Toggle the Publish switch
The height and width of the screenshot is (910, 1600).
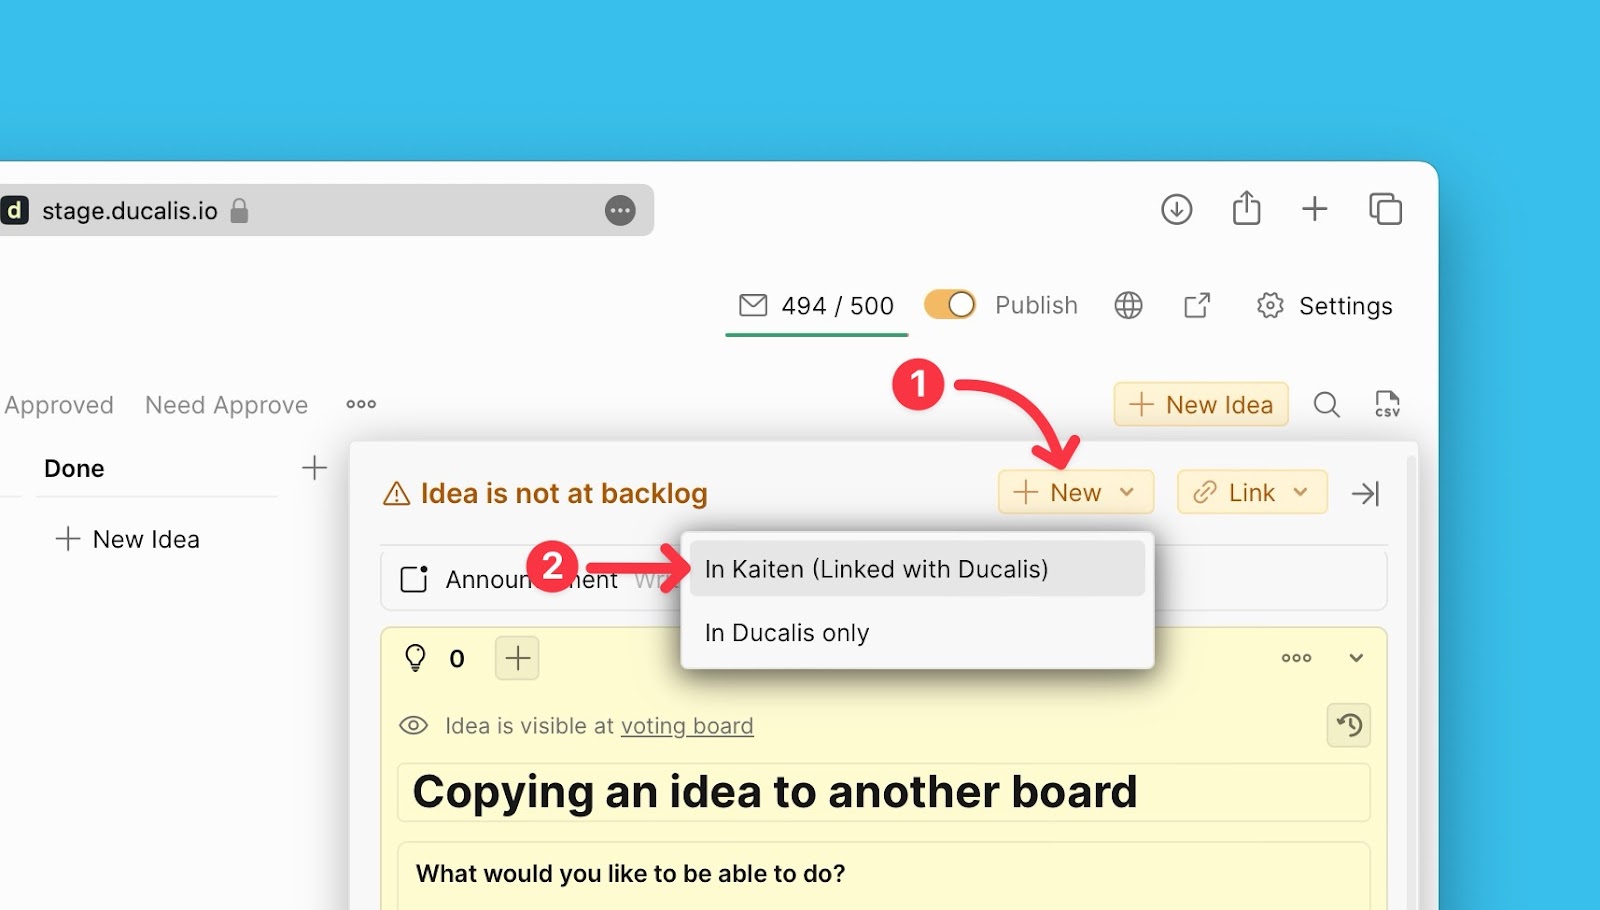pos(949,305)
